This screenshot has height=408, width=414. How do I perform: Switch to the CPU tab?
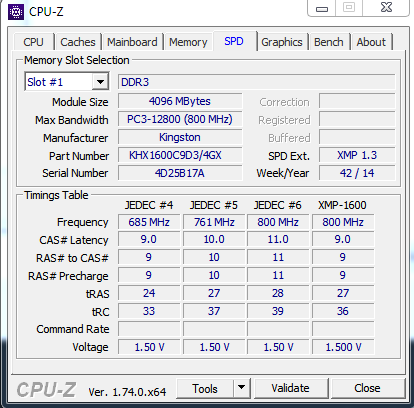(33, 42)
